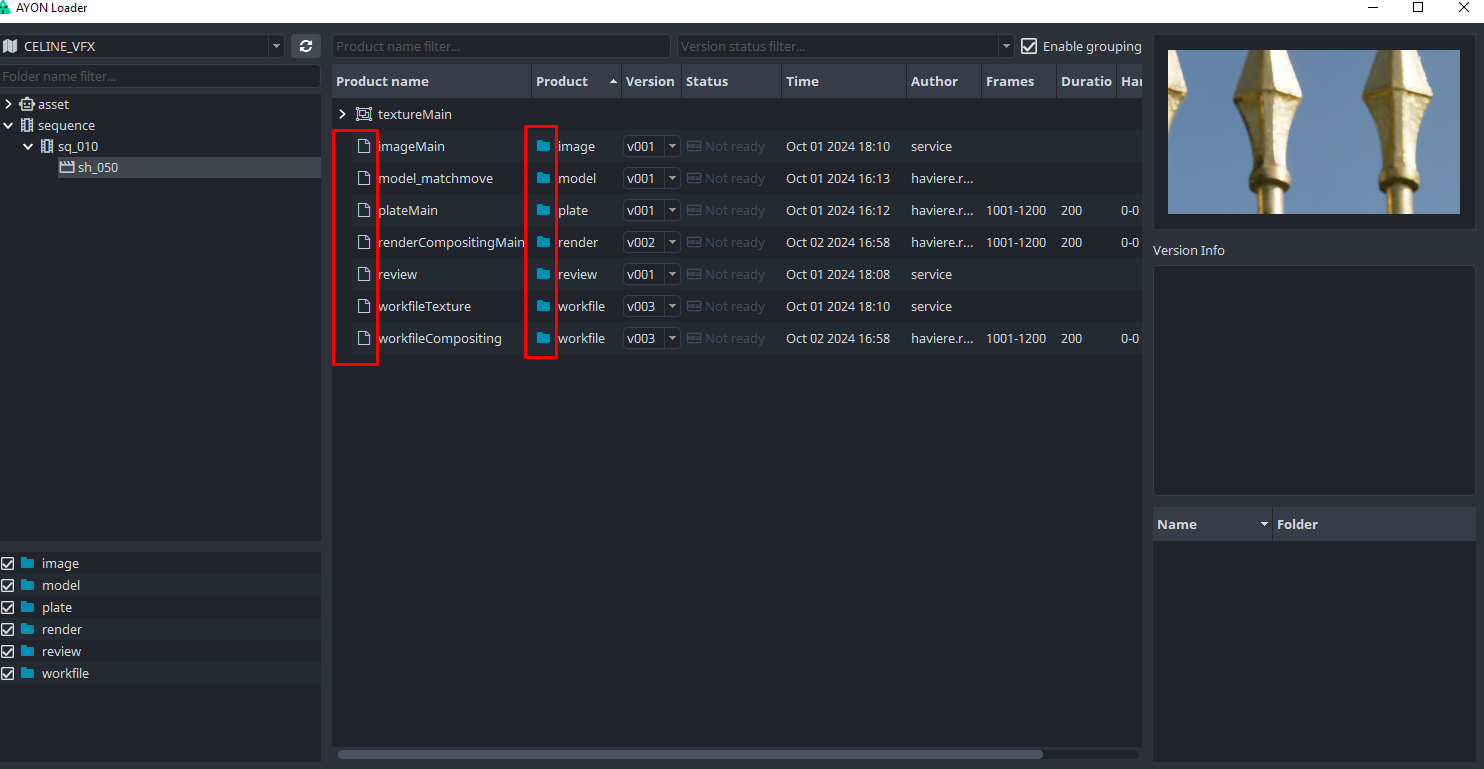Screen dimensions: 1484x769
Task: Click the folder icon in the workfileCompositing row
Action: point(543,338)
